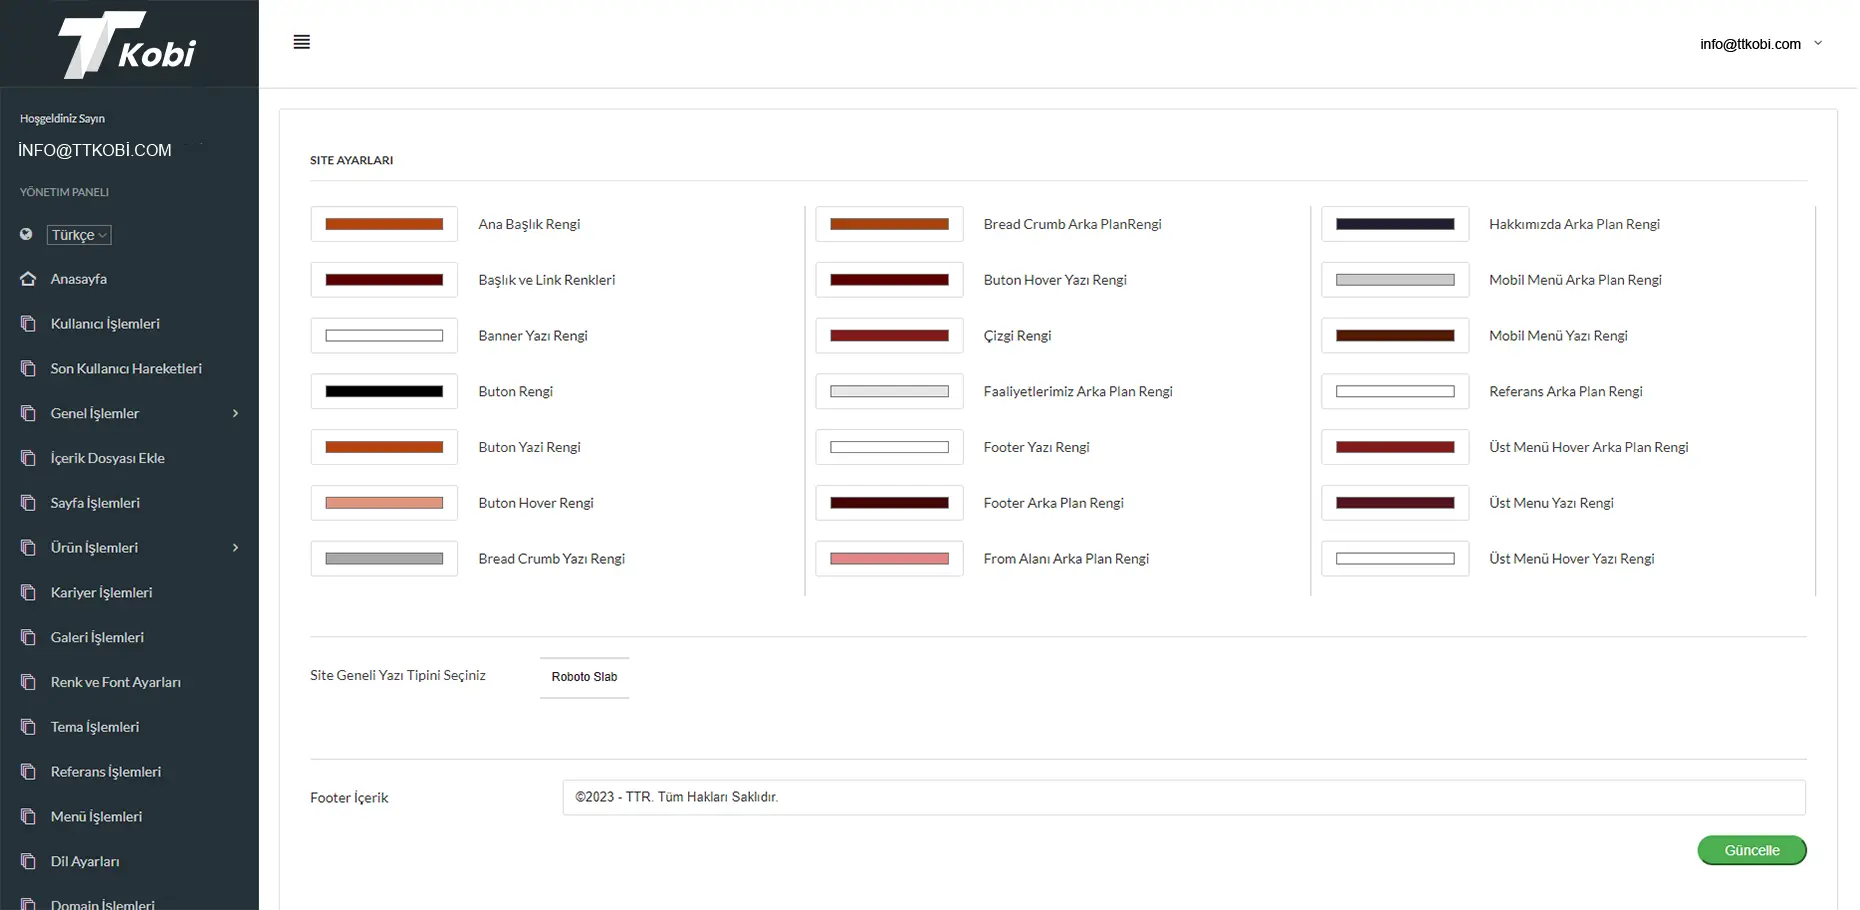
Task: Open the Türkçe language dropdown
Action: [79, 235]
